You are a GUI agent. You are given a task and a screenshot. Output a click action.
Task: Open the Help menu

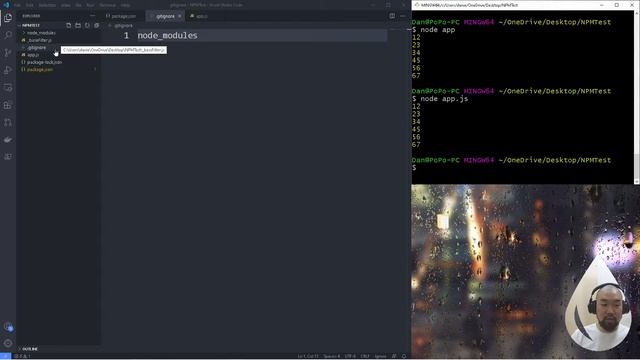pyautogui.click(x=125, y=5)
